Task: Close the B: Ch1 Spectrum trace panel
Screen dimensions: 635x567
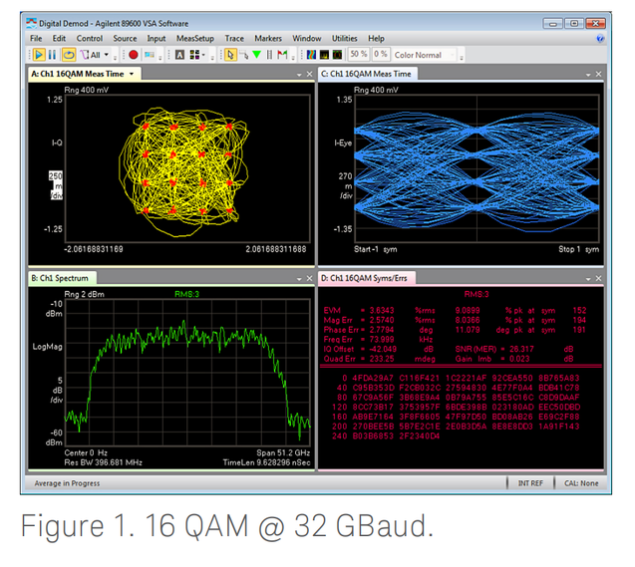Action: pos(308,278)
